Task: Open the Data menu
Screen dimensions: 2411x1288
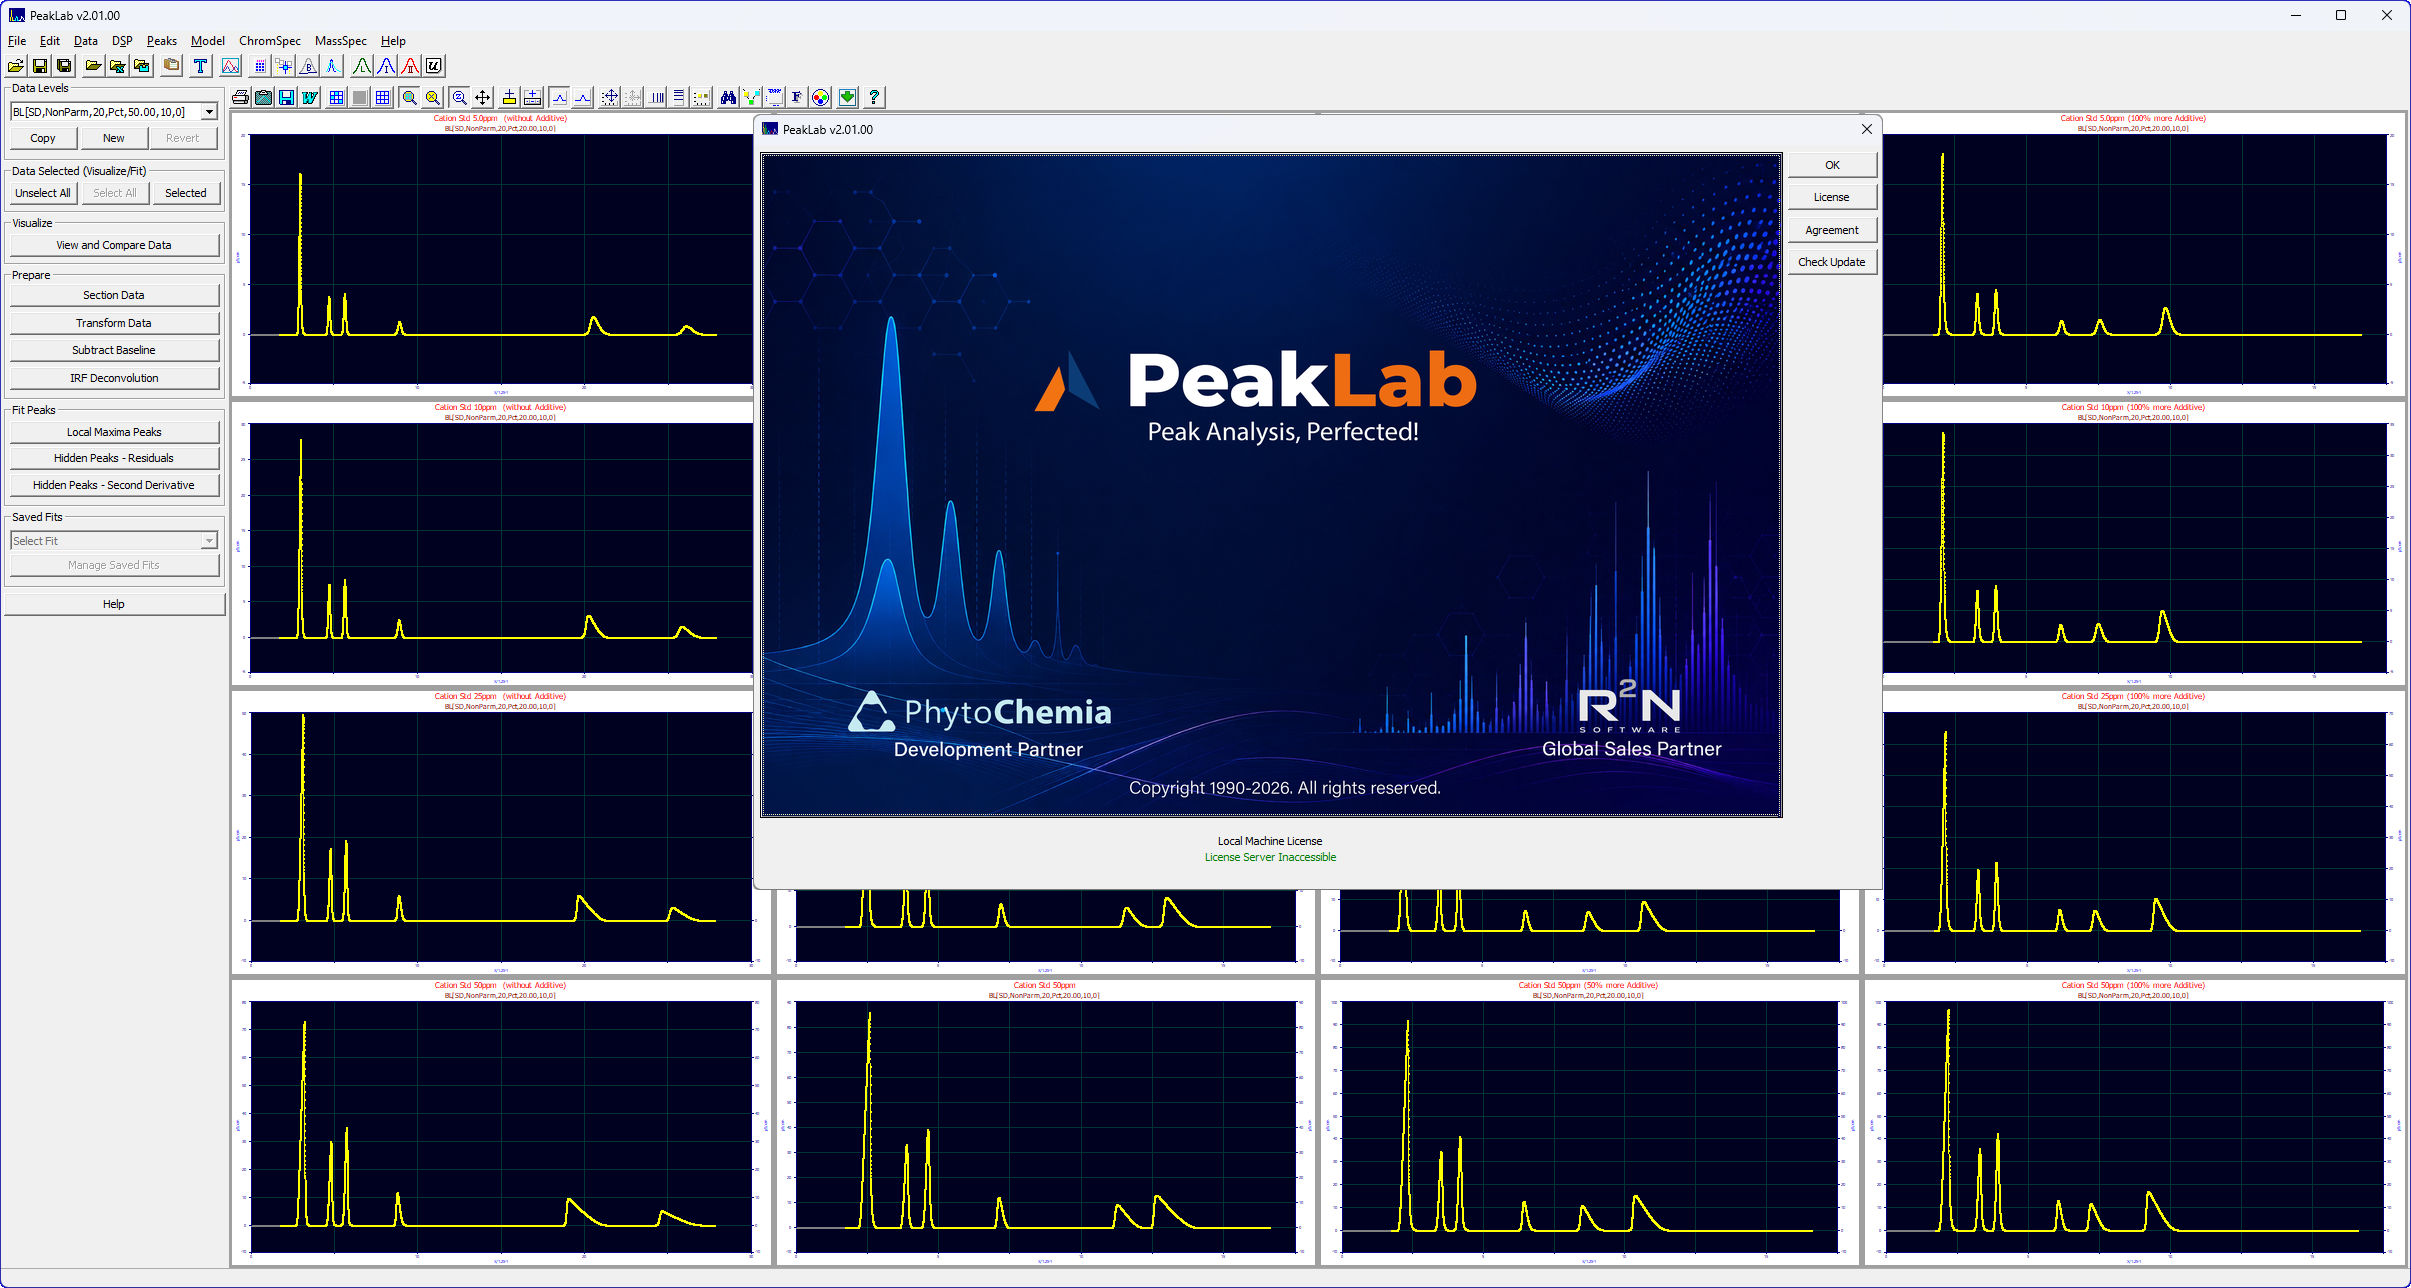Action: point(86,41)
